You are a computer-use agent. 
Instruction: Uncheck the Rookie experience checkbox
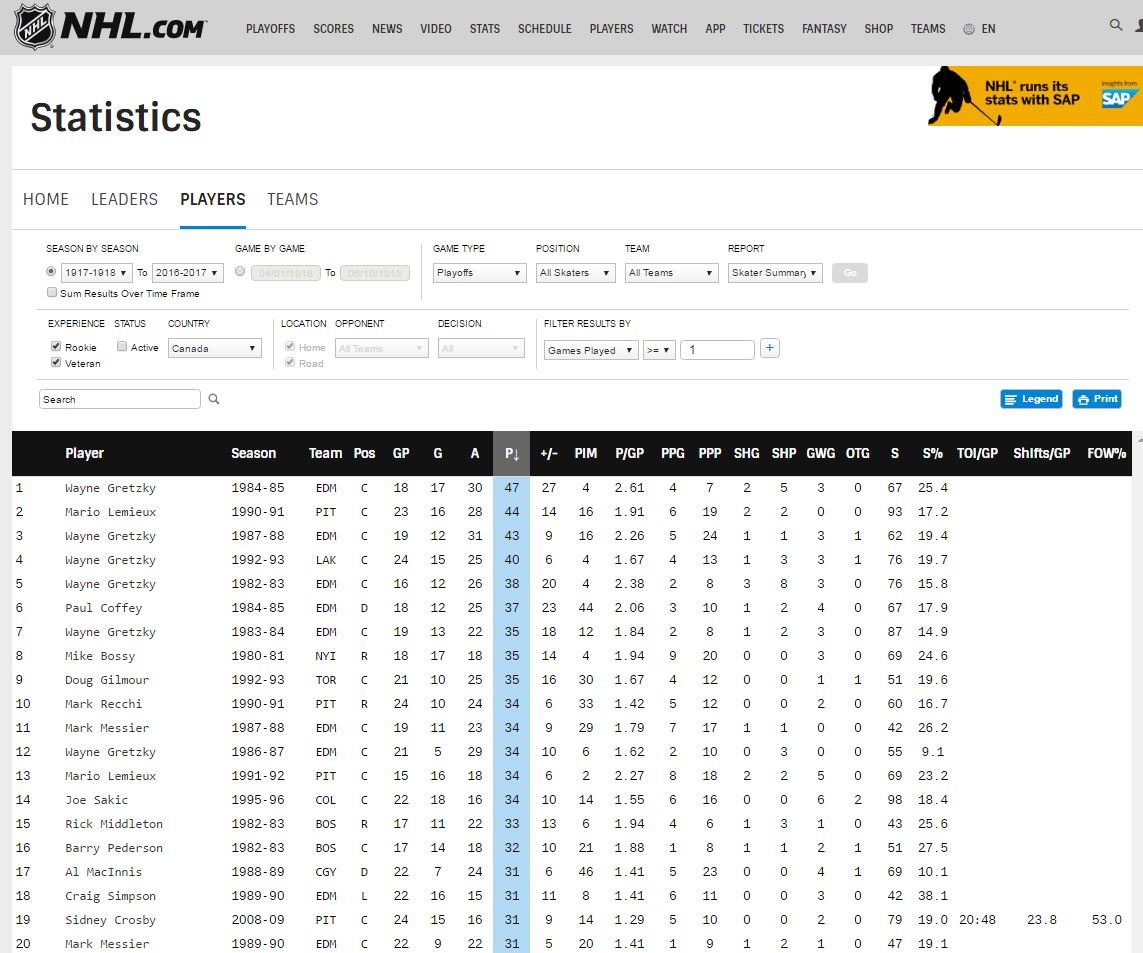56,346
